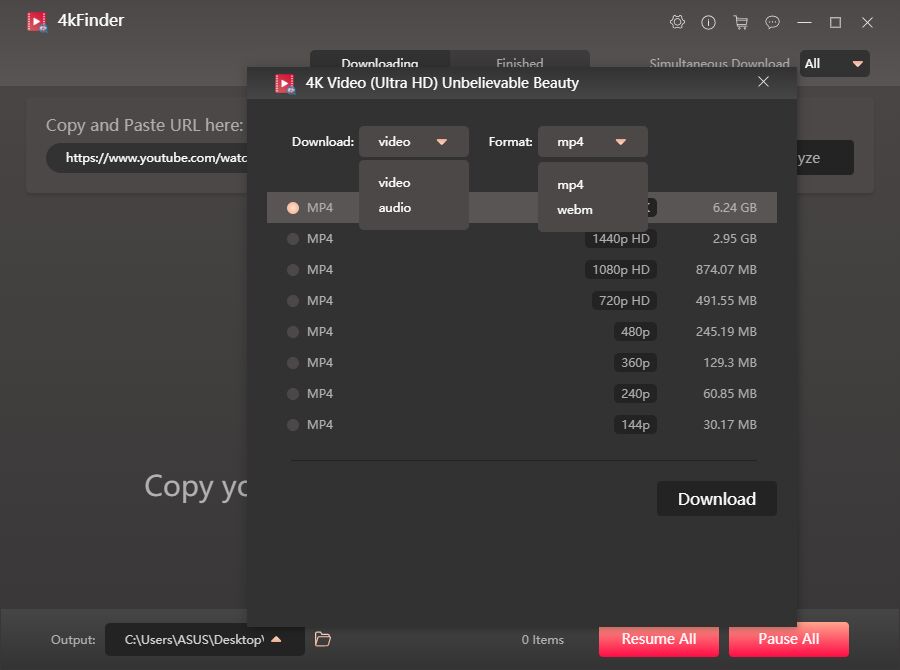Click the 2.95 GB file size
The image size is (900, 670).
[x=735, y=239]
